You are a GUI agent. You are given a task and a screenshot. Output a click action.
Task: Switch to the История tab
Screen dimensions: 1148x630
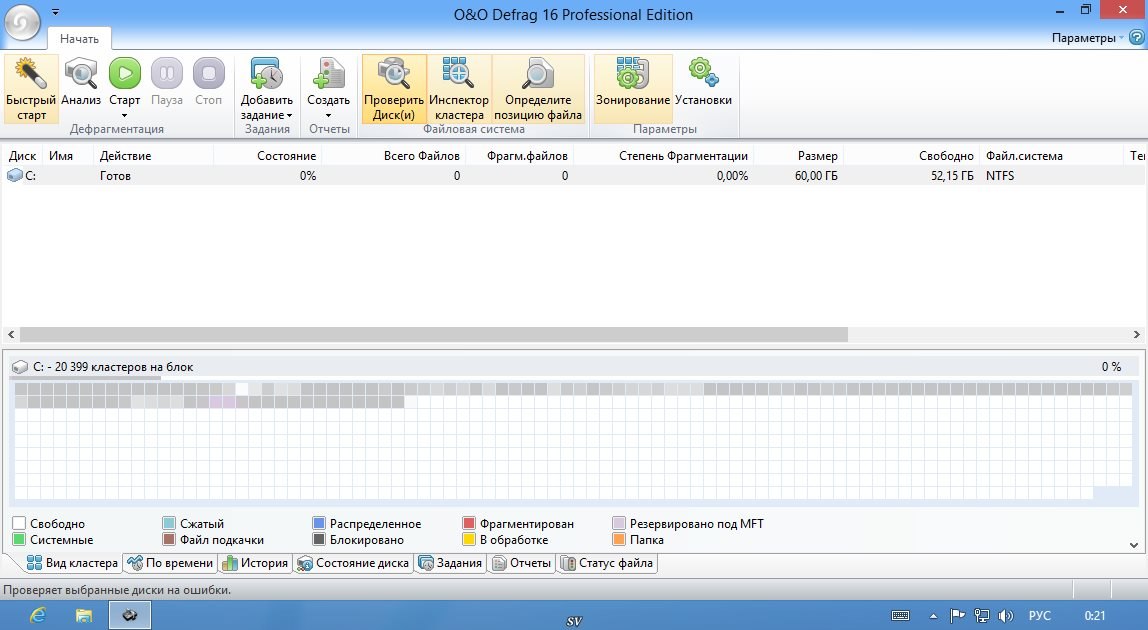(255, 563)
